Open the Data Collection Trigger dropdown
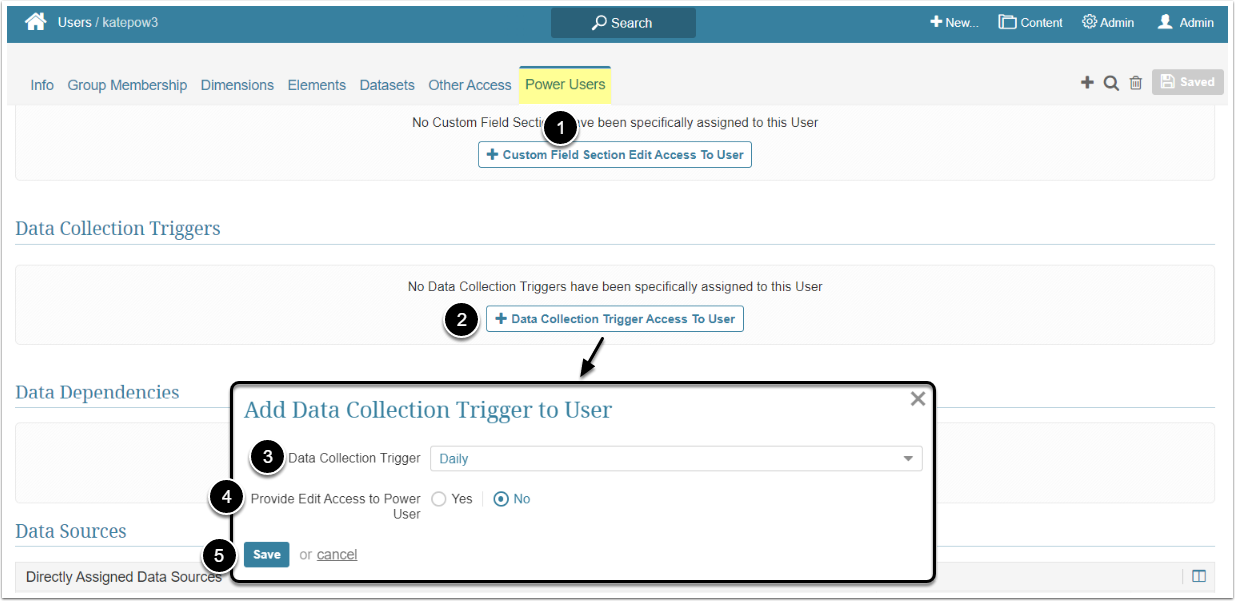Image resolution: width=1235 pixels, height=601 pixels. click(x=676, y=458)
